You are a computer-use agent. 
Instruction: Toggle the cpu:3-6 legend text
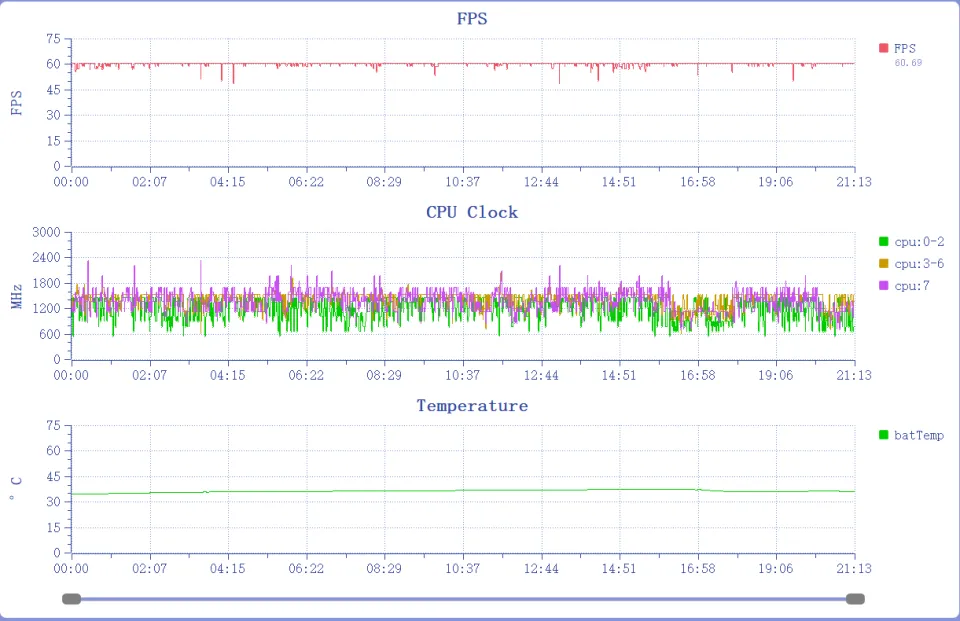(x=919, y=264)
